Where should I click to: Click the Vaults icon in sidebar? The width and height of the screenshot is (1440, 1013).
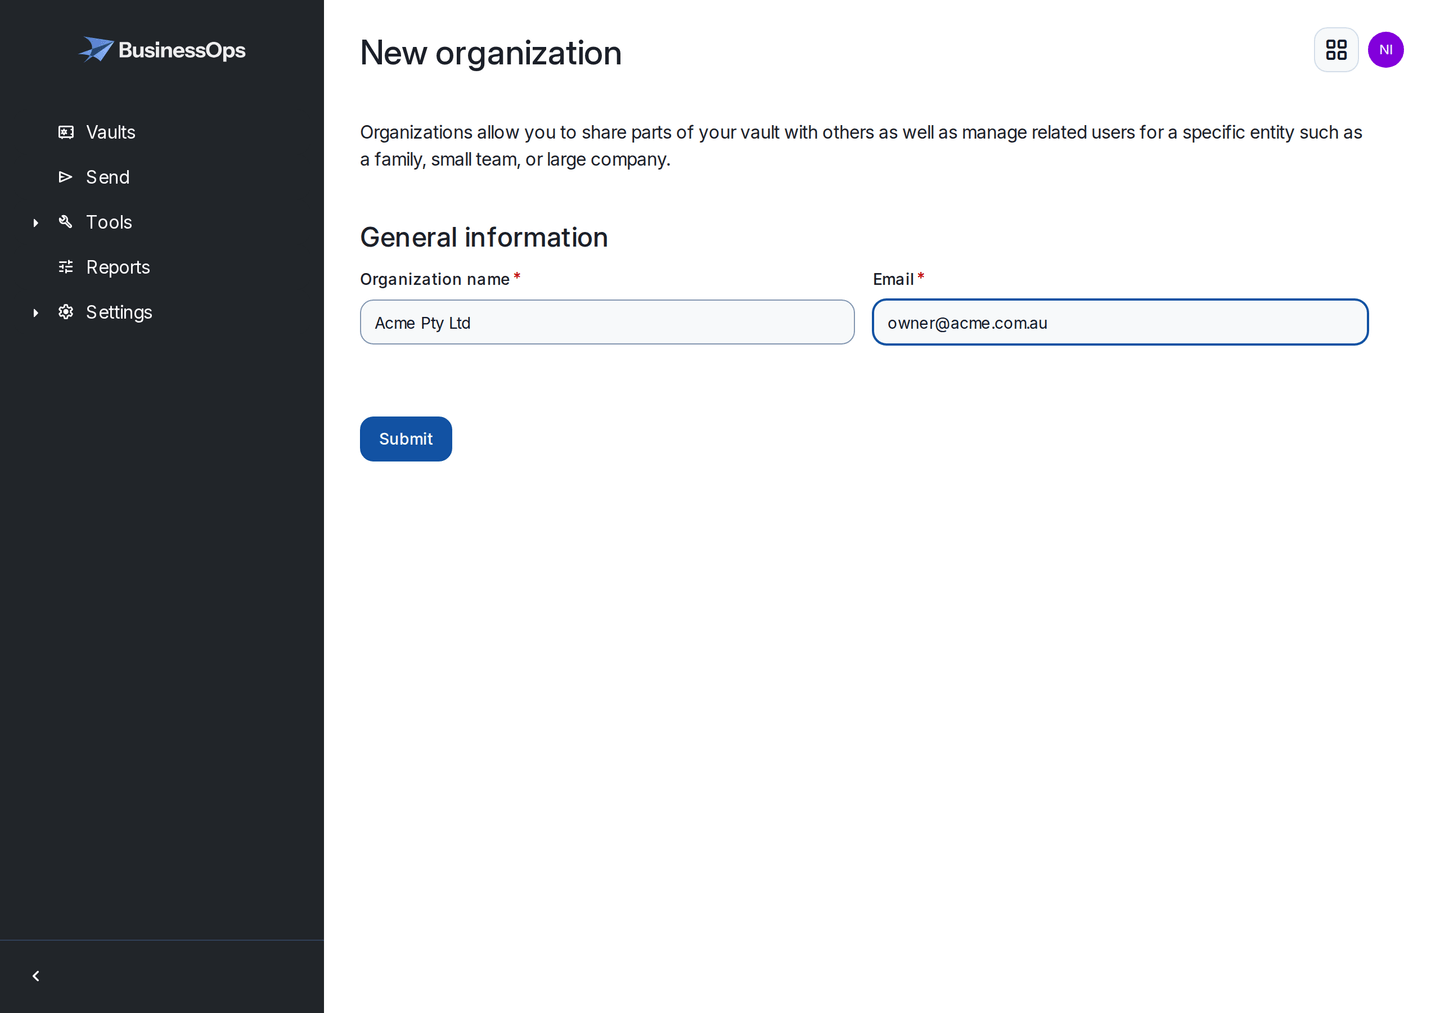pos(66,132)
